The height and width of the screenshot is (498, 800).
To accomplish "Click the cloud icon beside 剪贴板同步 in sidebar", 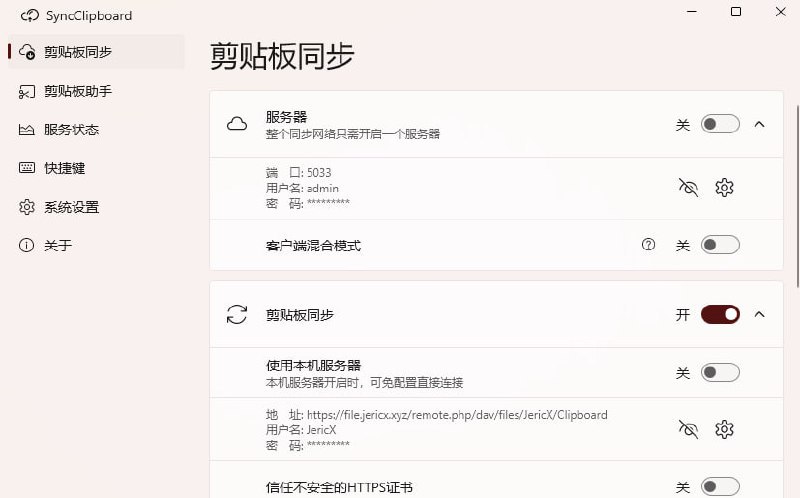I will (x=27, y=52).
